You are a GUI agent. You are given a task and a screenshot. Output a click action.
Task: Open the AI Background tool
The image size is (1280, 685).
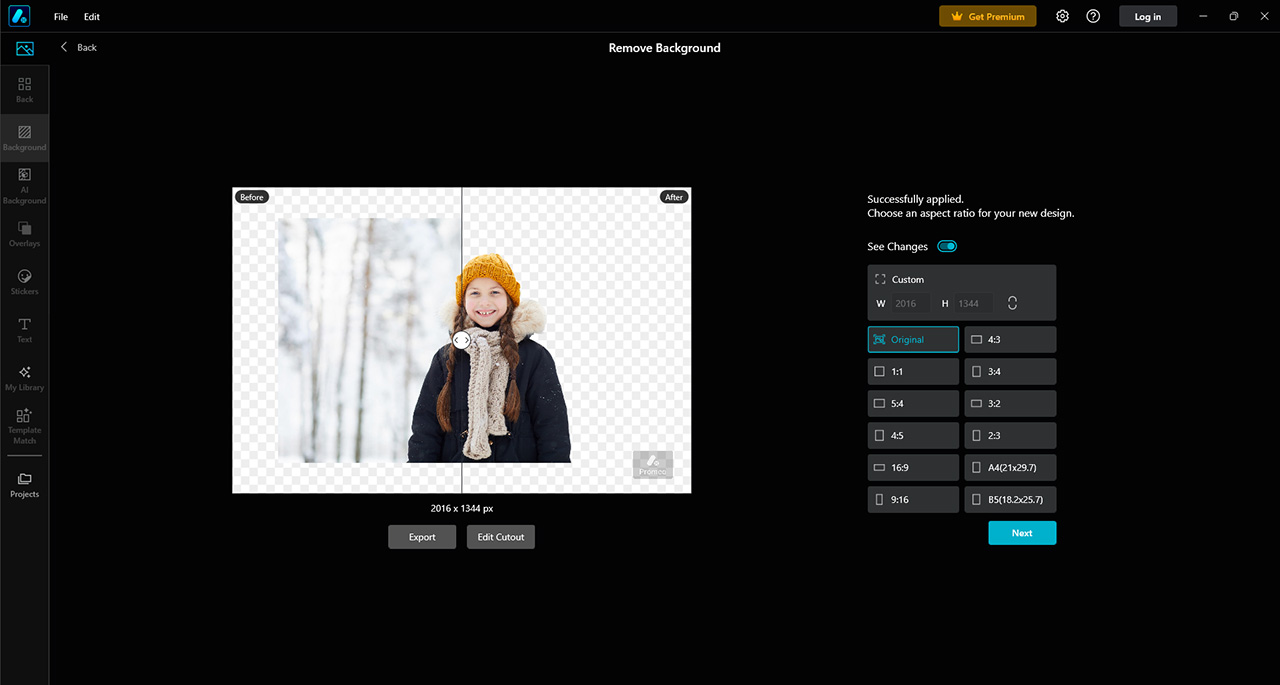[x=24, y=186]
